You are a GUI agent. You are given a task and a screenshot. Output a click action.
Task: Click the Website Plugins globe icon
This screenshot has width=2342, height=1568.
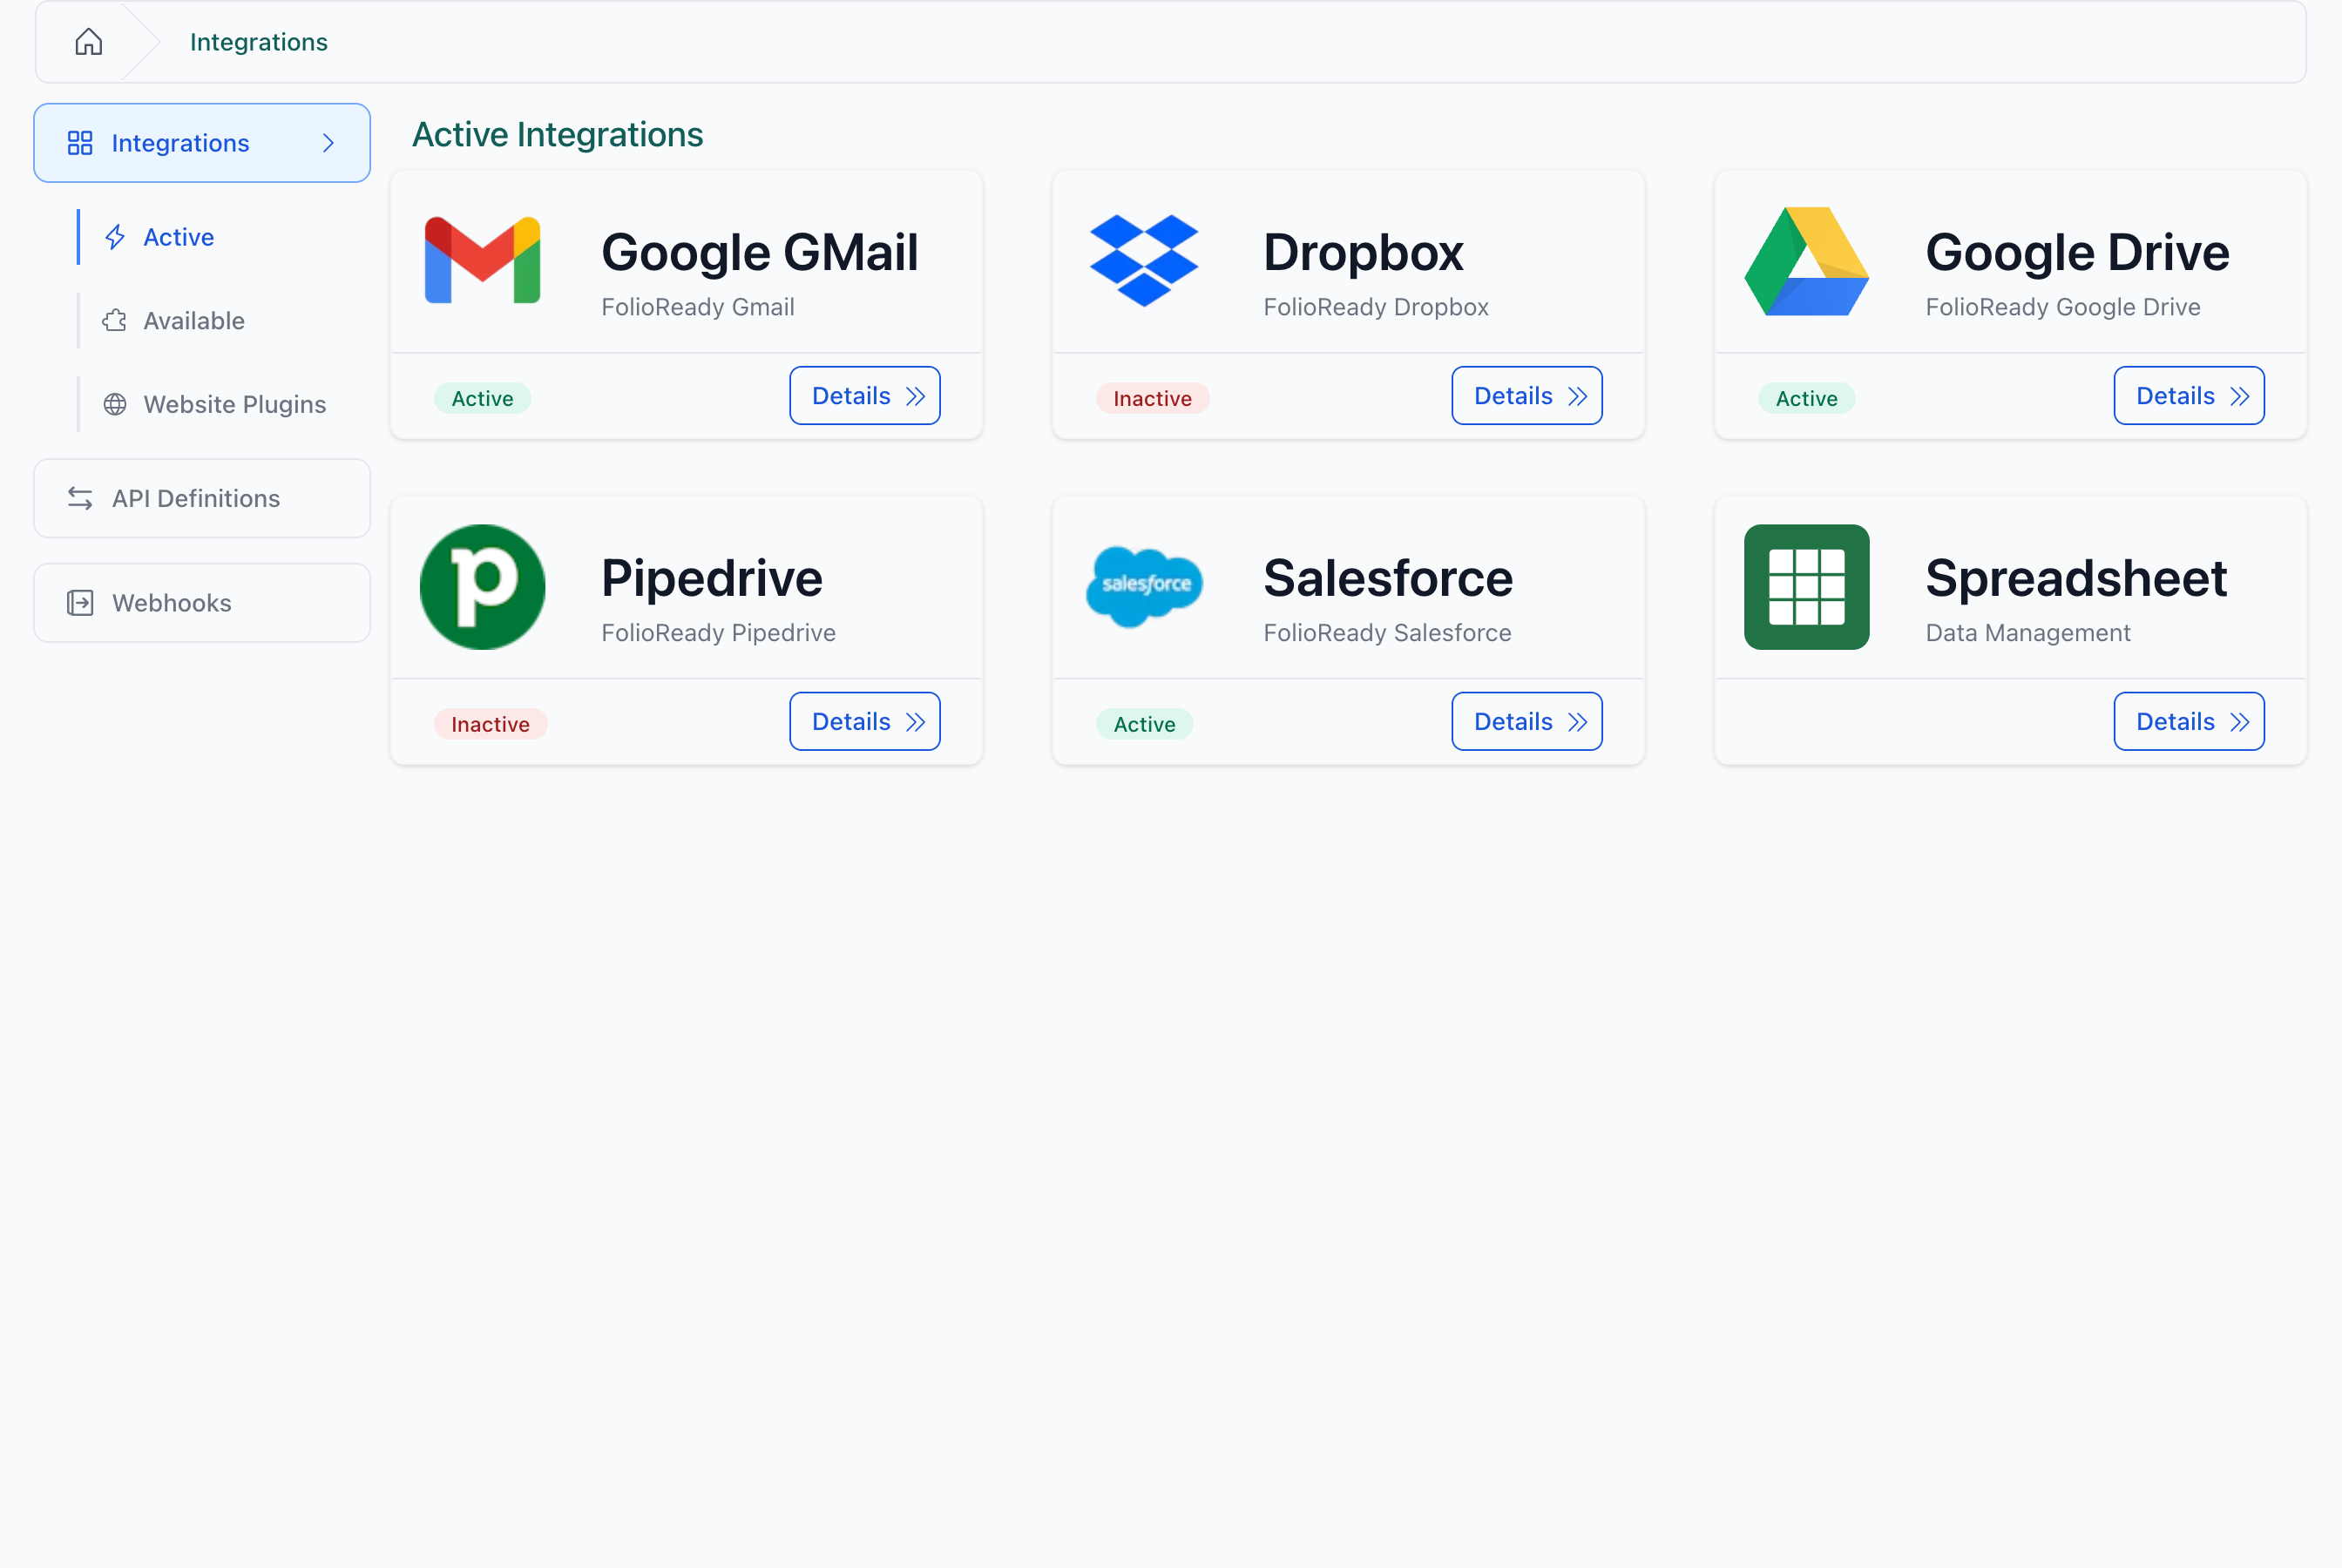click(115, 404)
